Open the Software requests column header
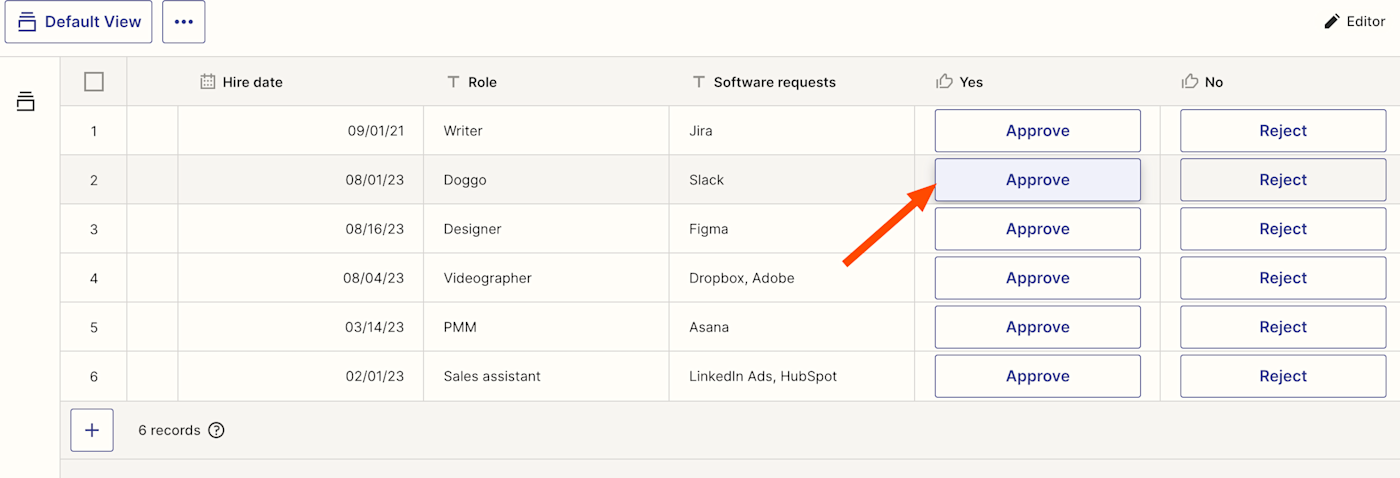This screenshot has height=478, width=1400. point(774,82)
